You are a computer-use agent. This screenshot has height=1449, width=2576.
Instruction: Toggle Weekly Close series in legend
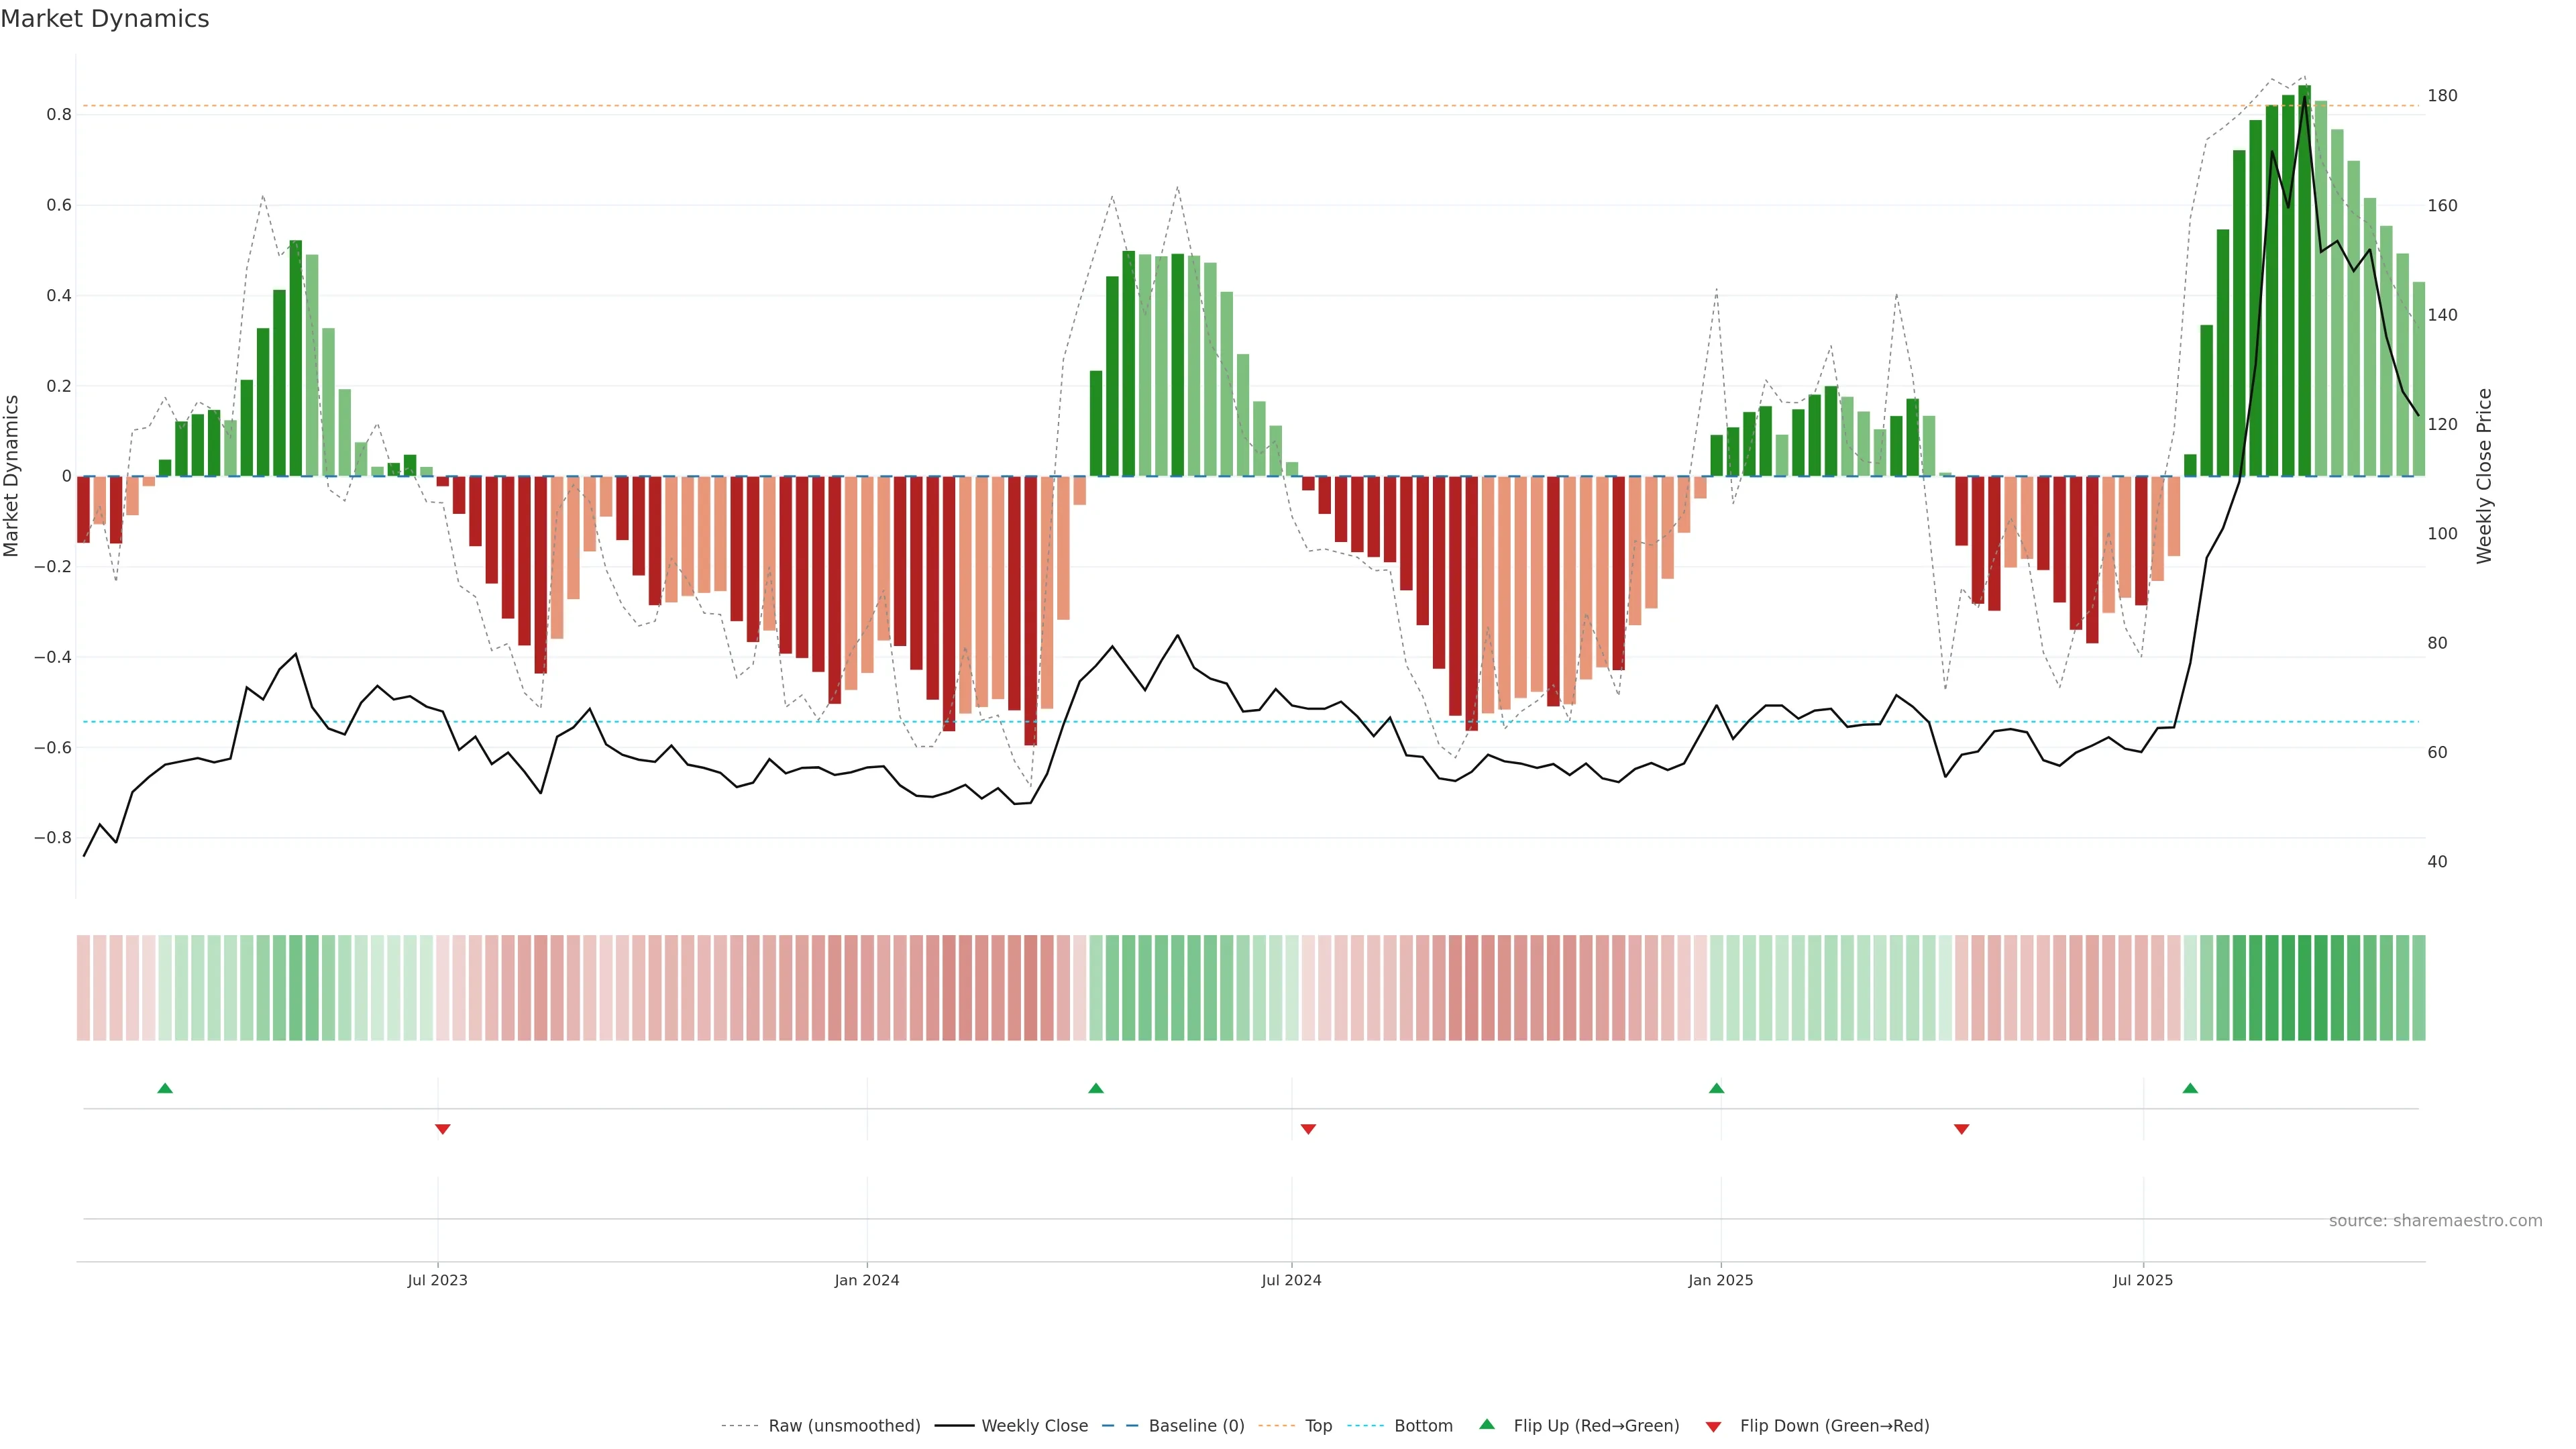coord(1034,1426)
